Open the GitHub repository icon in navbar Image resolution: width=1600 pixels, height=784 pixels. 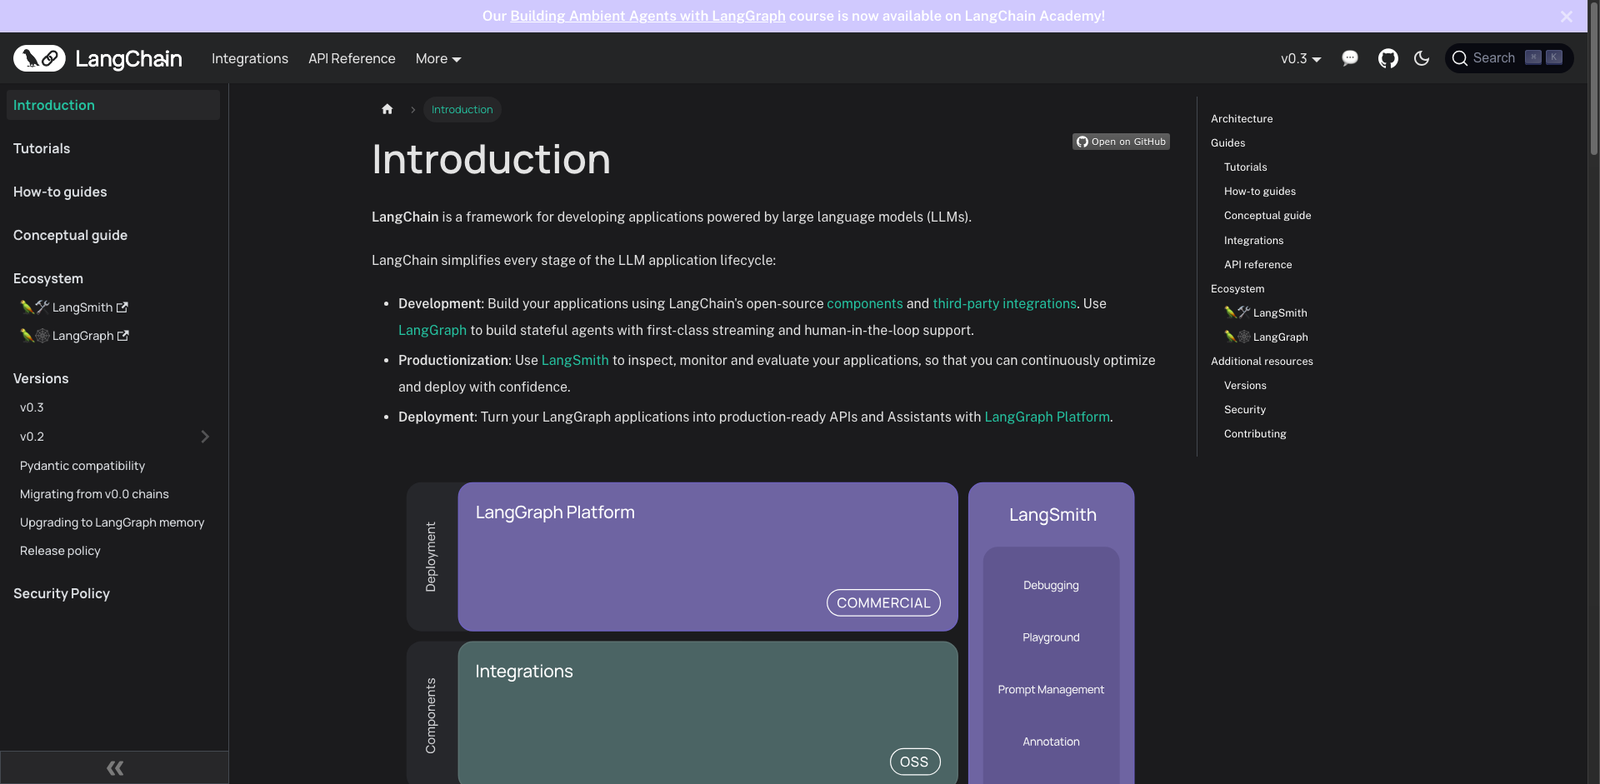pyautogui.click(x=1388, y=58)
